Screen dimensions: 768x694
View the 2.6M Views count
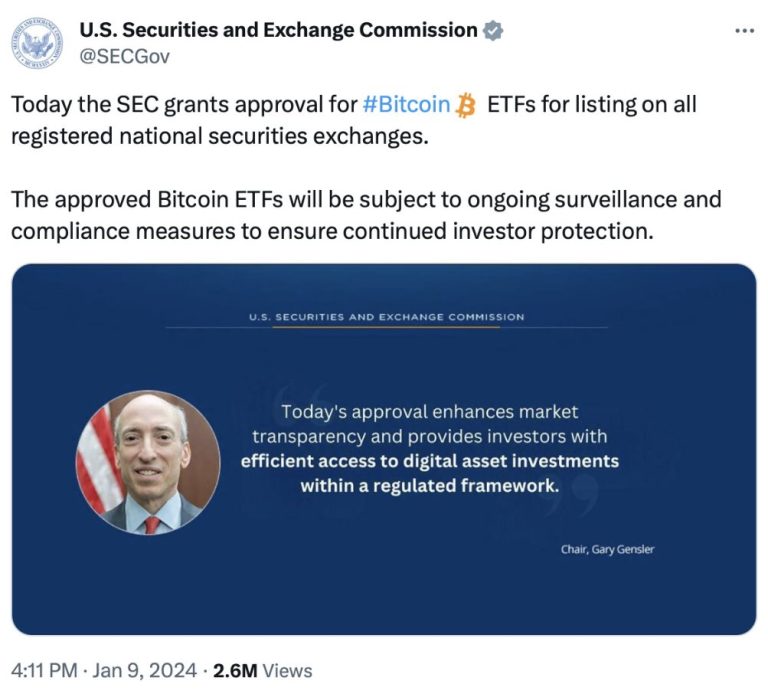[263, 670]
